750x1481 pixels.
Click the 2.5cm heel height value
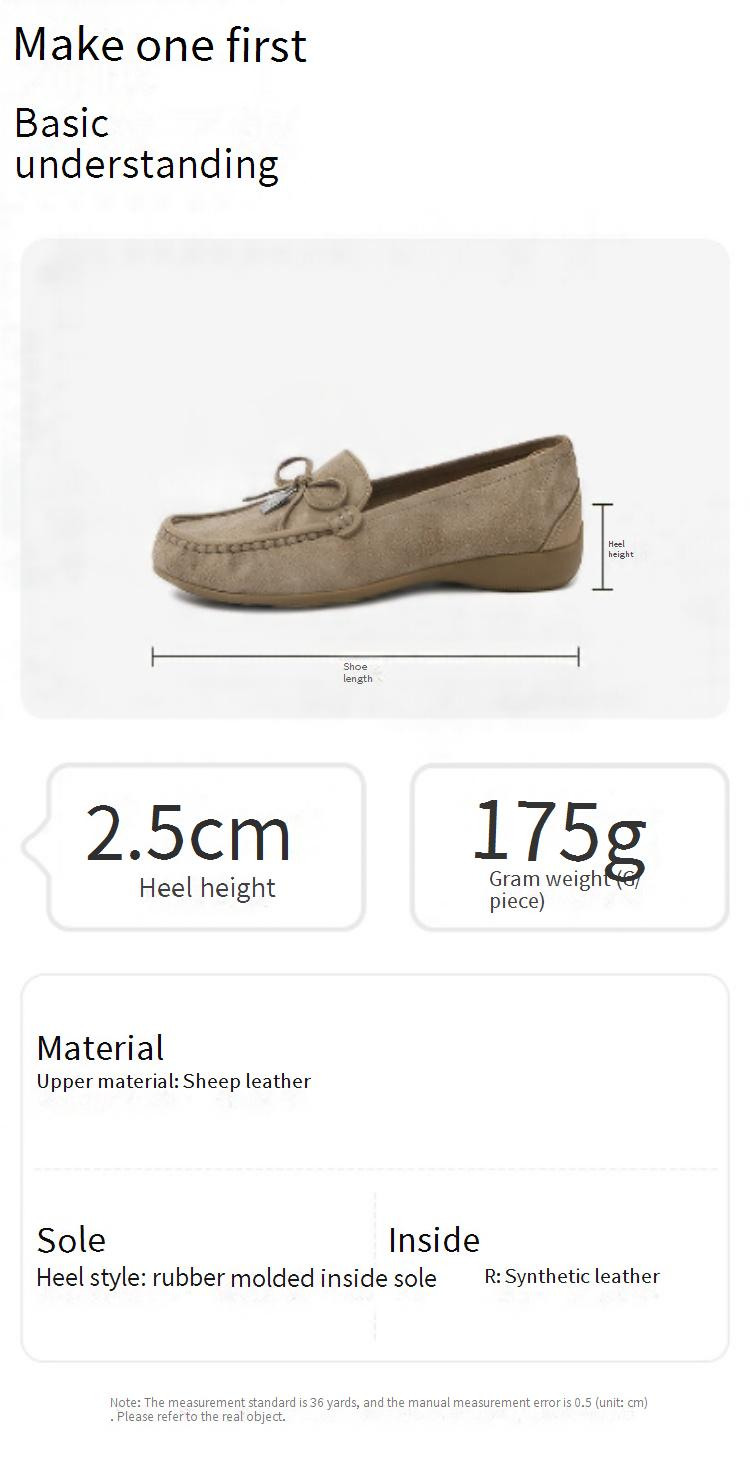click(x=188, y=832)
